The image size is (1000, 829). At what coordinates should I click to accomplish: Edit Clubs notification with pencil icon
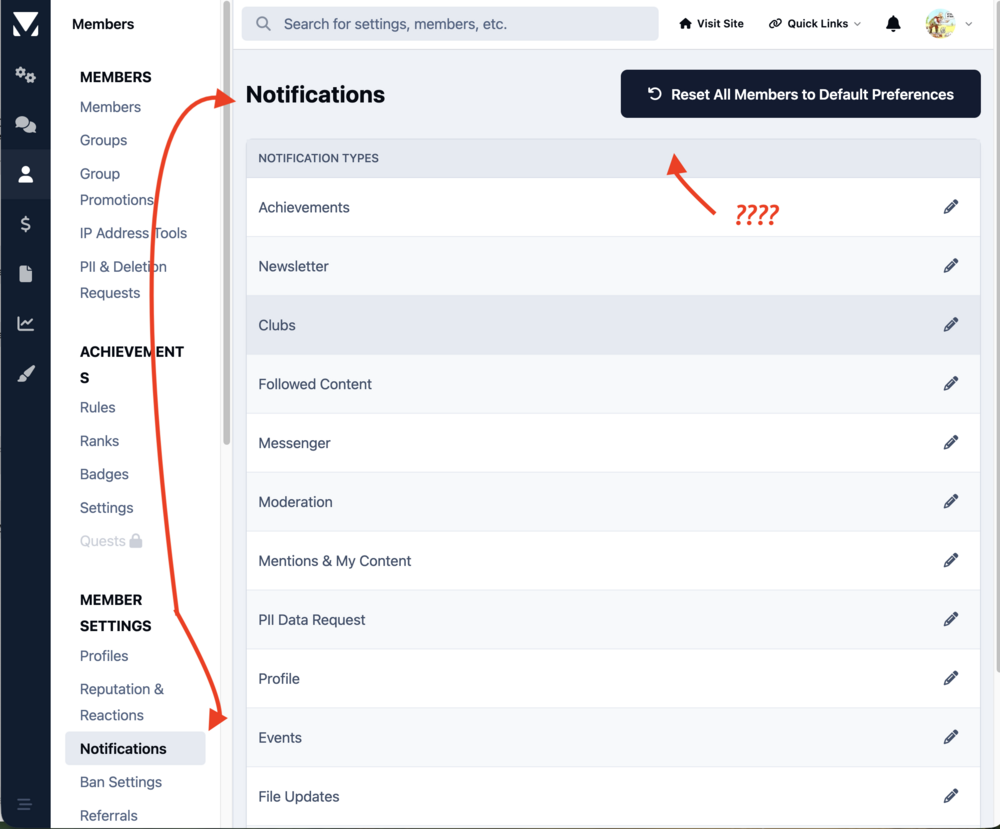click(x=951, y=325)
